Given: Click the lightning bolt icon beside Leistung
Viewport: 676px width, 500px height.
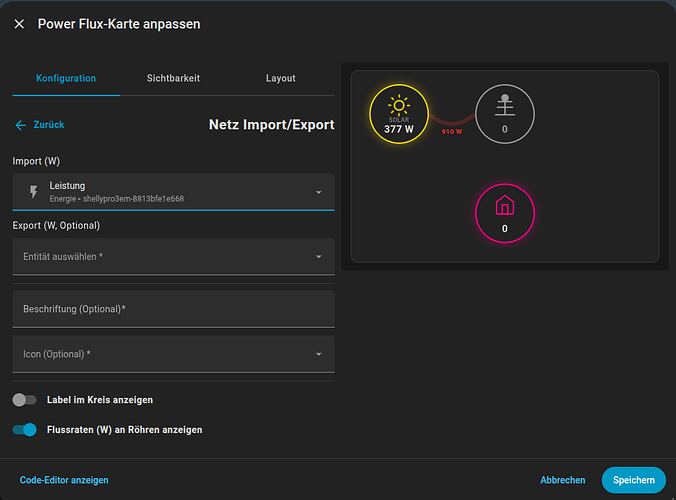Looking at the screenshot, I should point(33,192).
